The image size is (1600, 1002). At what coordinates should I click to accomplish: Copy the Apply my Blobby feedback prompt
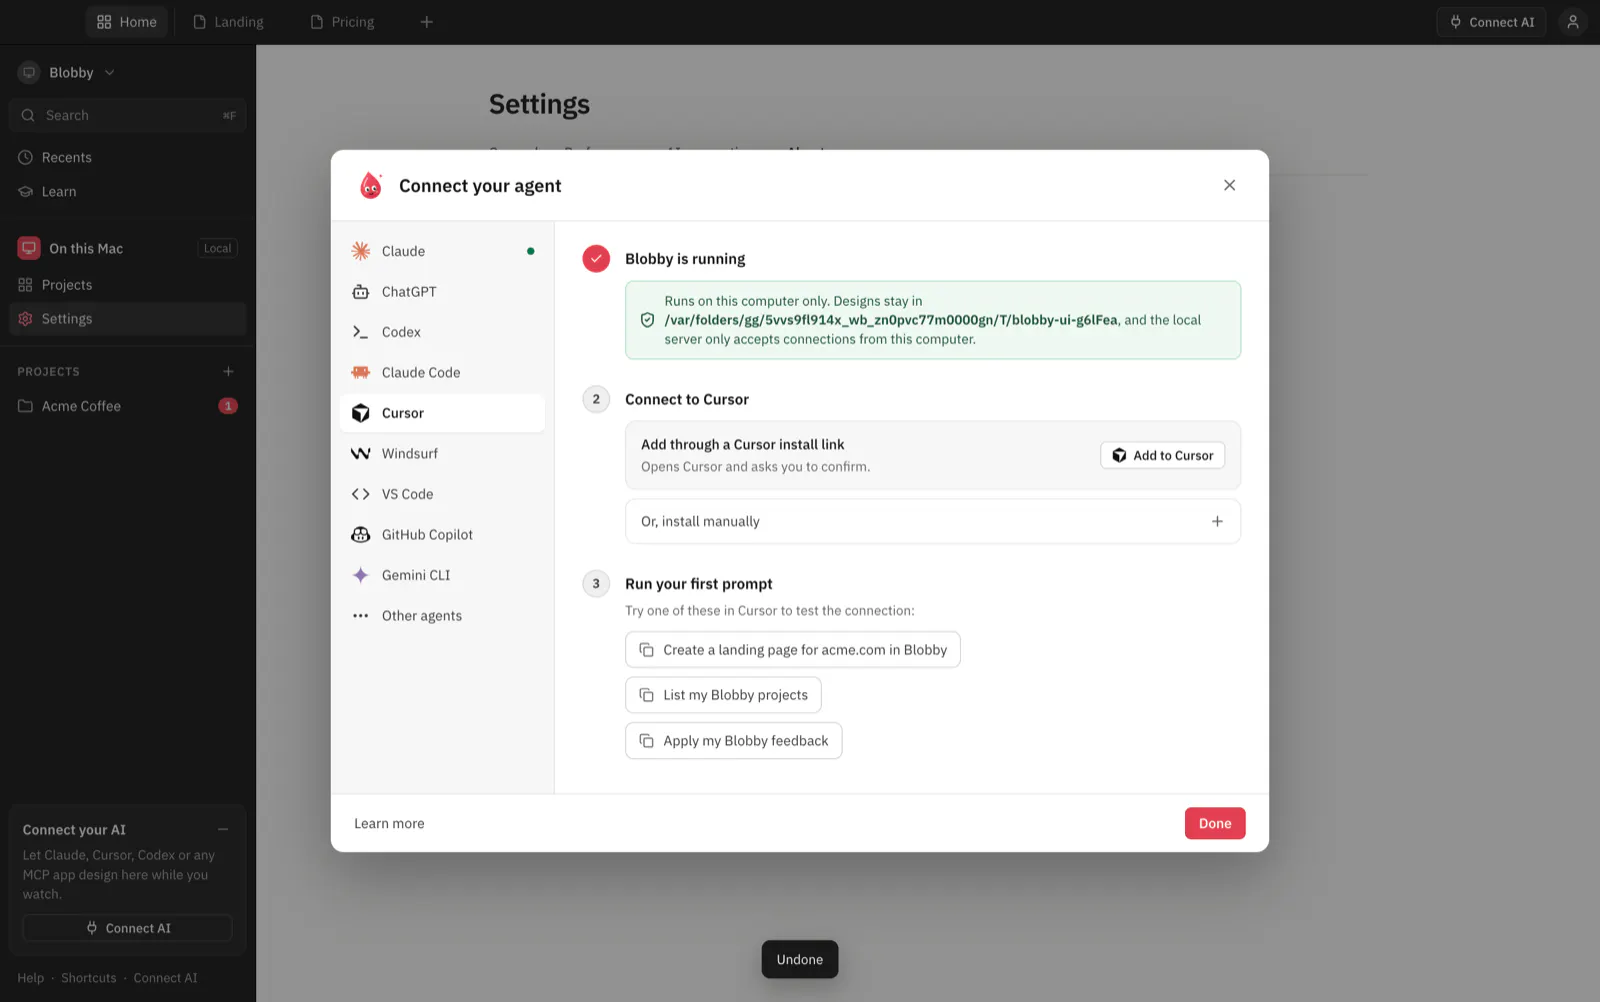coord(734,741)
